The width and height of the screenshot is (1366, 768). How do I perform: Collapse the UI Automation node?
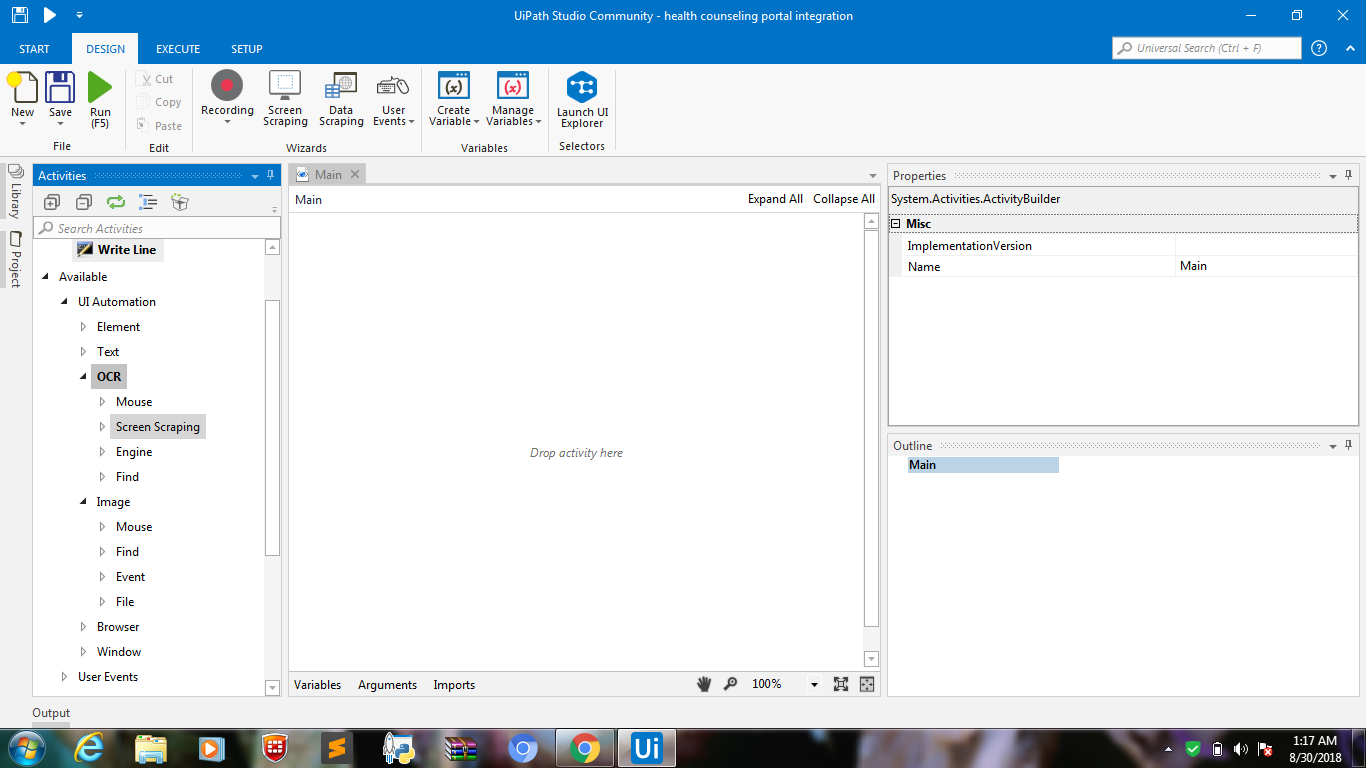(x=65, y=302)
